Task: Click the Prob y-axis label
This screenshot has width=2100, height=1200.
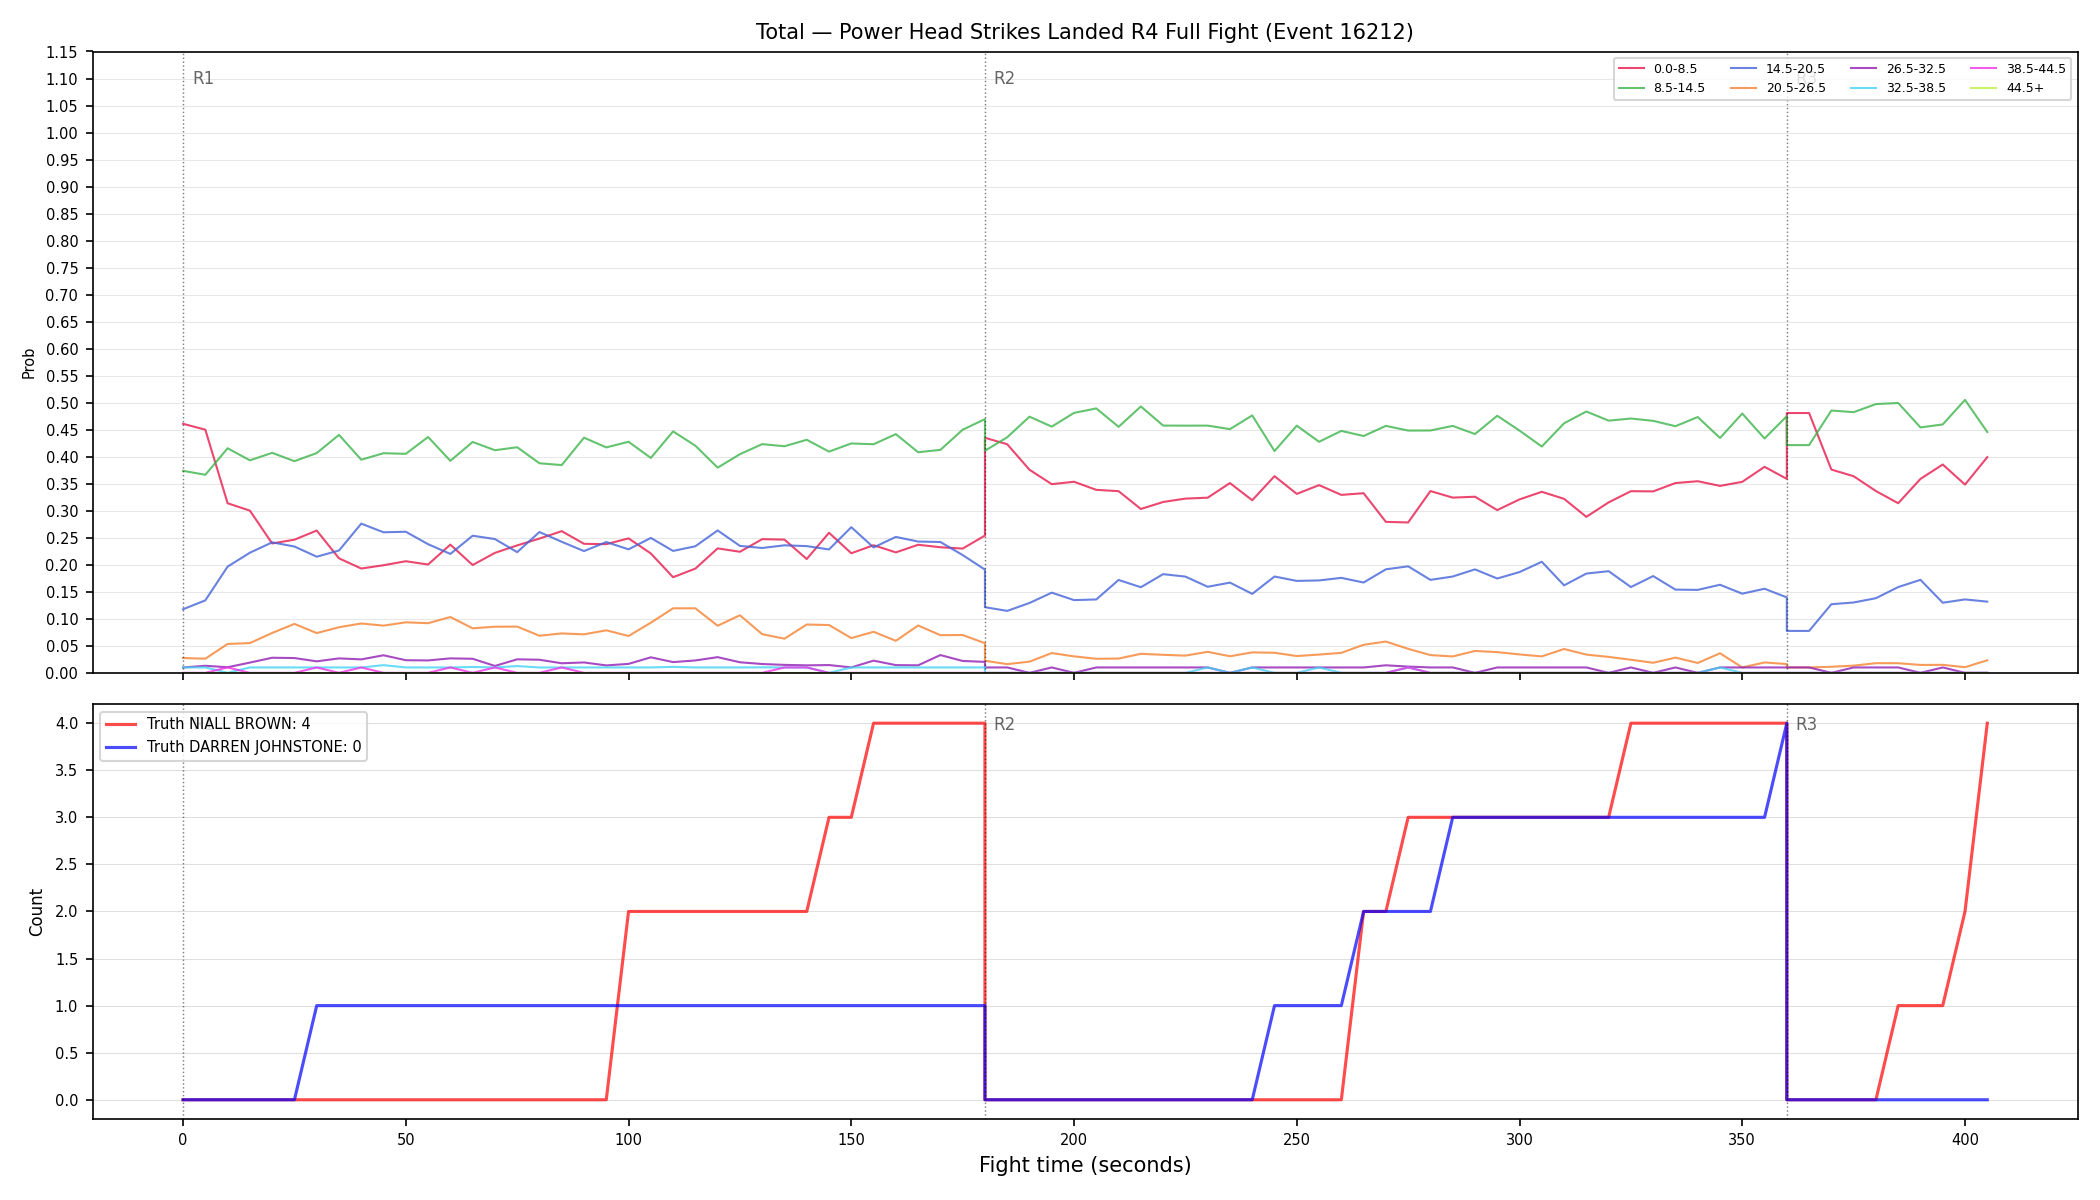Action: point(29,363)
